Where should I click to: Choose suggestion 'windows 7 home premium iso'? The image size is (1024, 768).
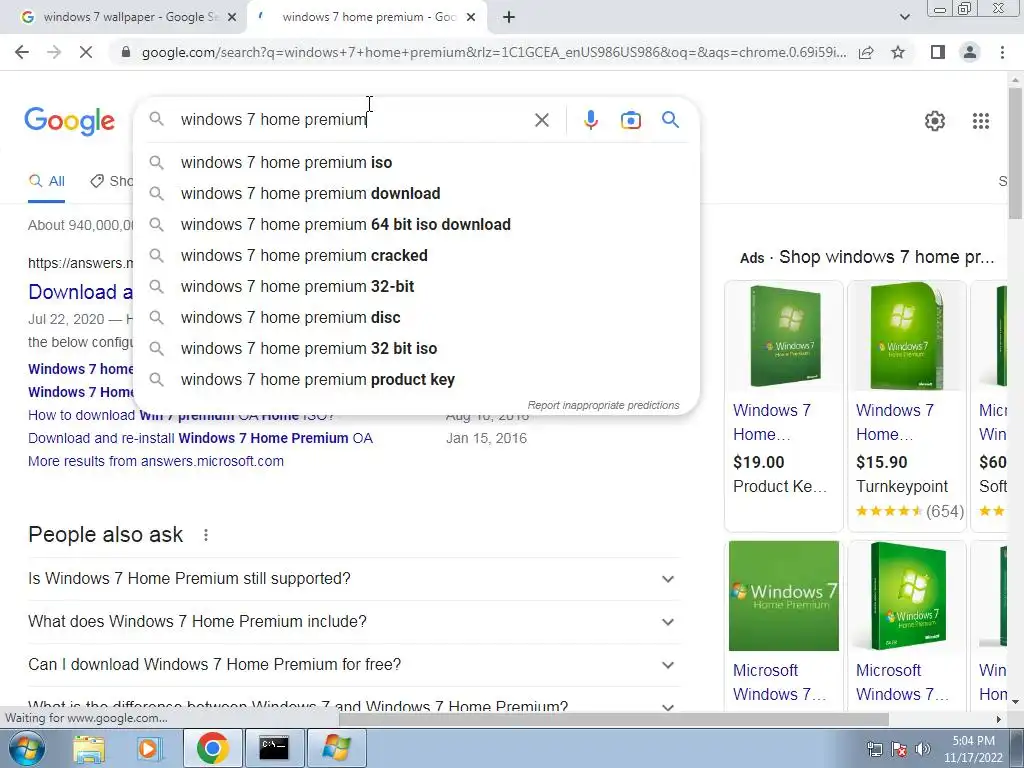(x=416, y=163)
